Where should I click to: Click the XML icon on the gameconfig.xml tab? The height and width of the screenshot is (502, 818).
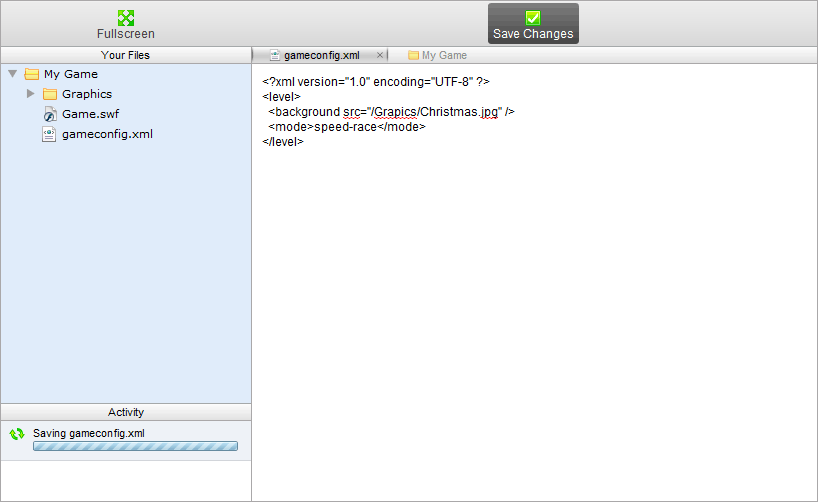coord(275,55)
